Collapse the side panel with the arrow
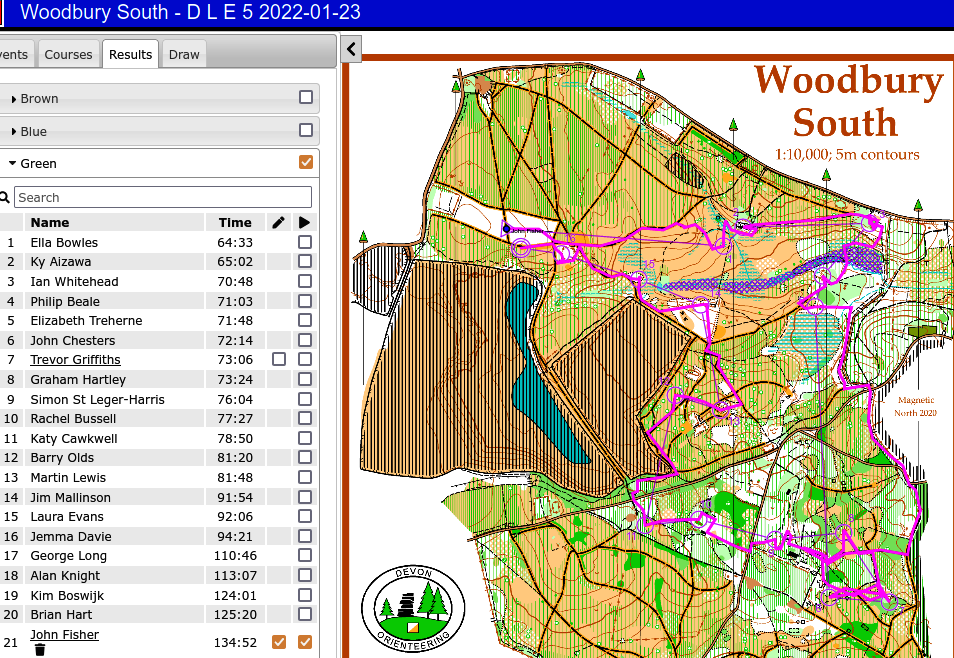Image resolution: width=954 pixels, height=658 pixels. click(351, 48)
